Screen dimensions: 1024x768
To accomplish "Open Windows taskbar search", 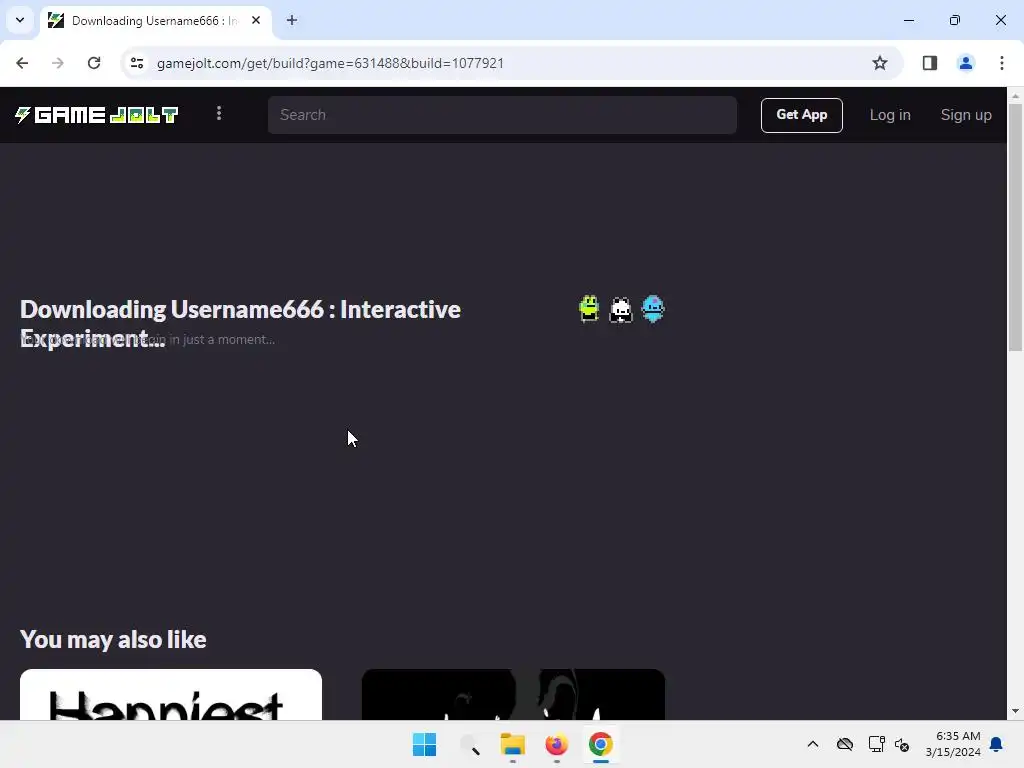I will click(x=469, y=744).
